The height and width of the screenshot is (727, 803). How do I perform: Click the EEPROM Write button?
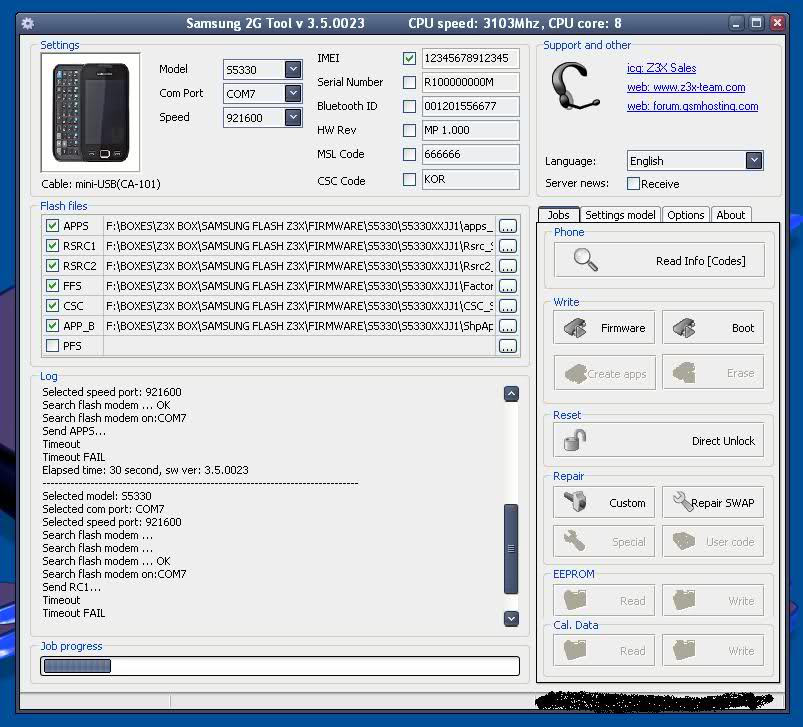(713, 600)
